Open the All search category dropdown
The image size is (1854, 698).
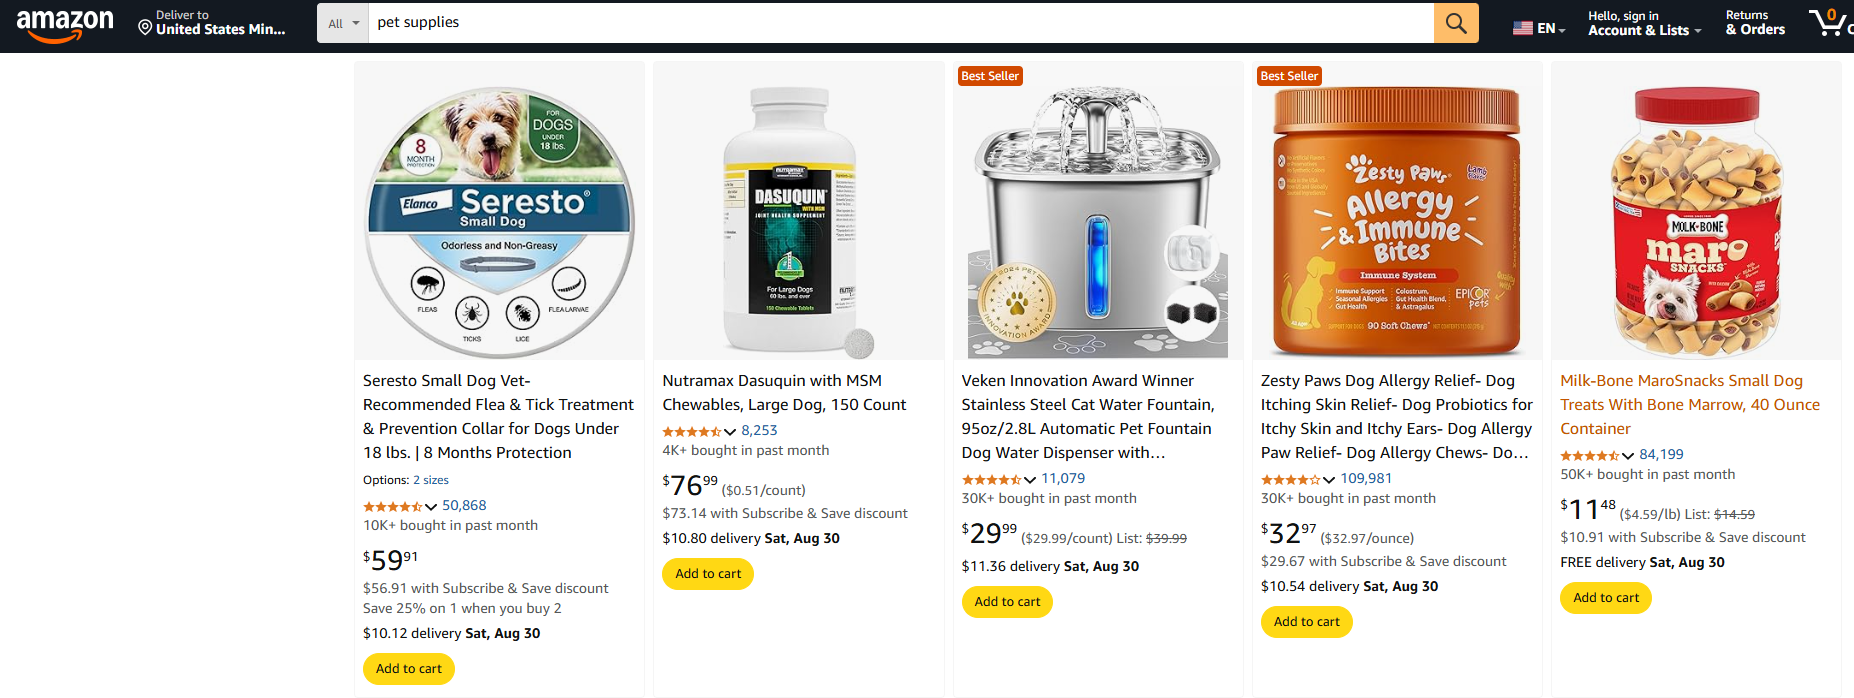click(343, 22)
